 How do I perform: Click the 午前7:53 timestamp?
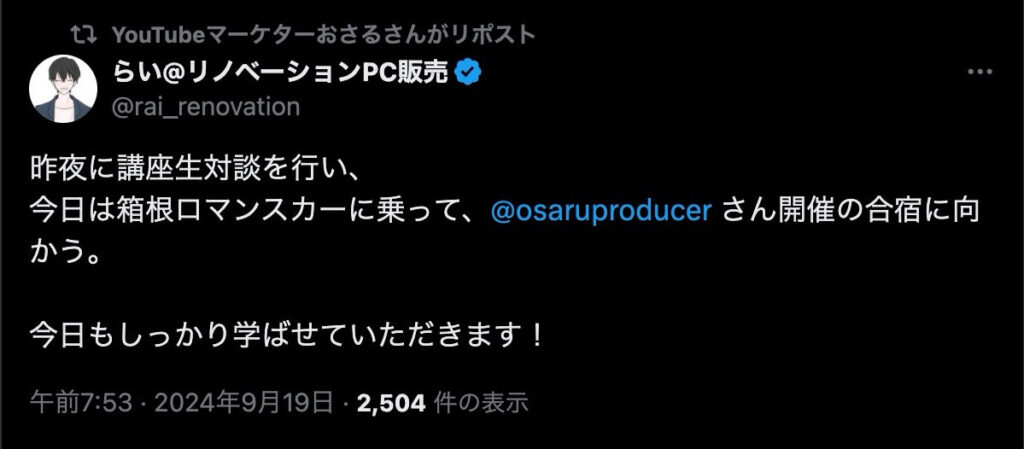(x=68, y=403)
